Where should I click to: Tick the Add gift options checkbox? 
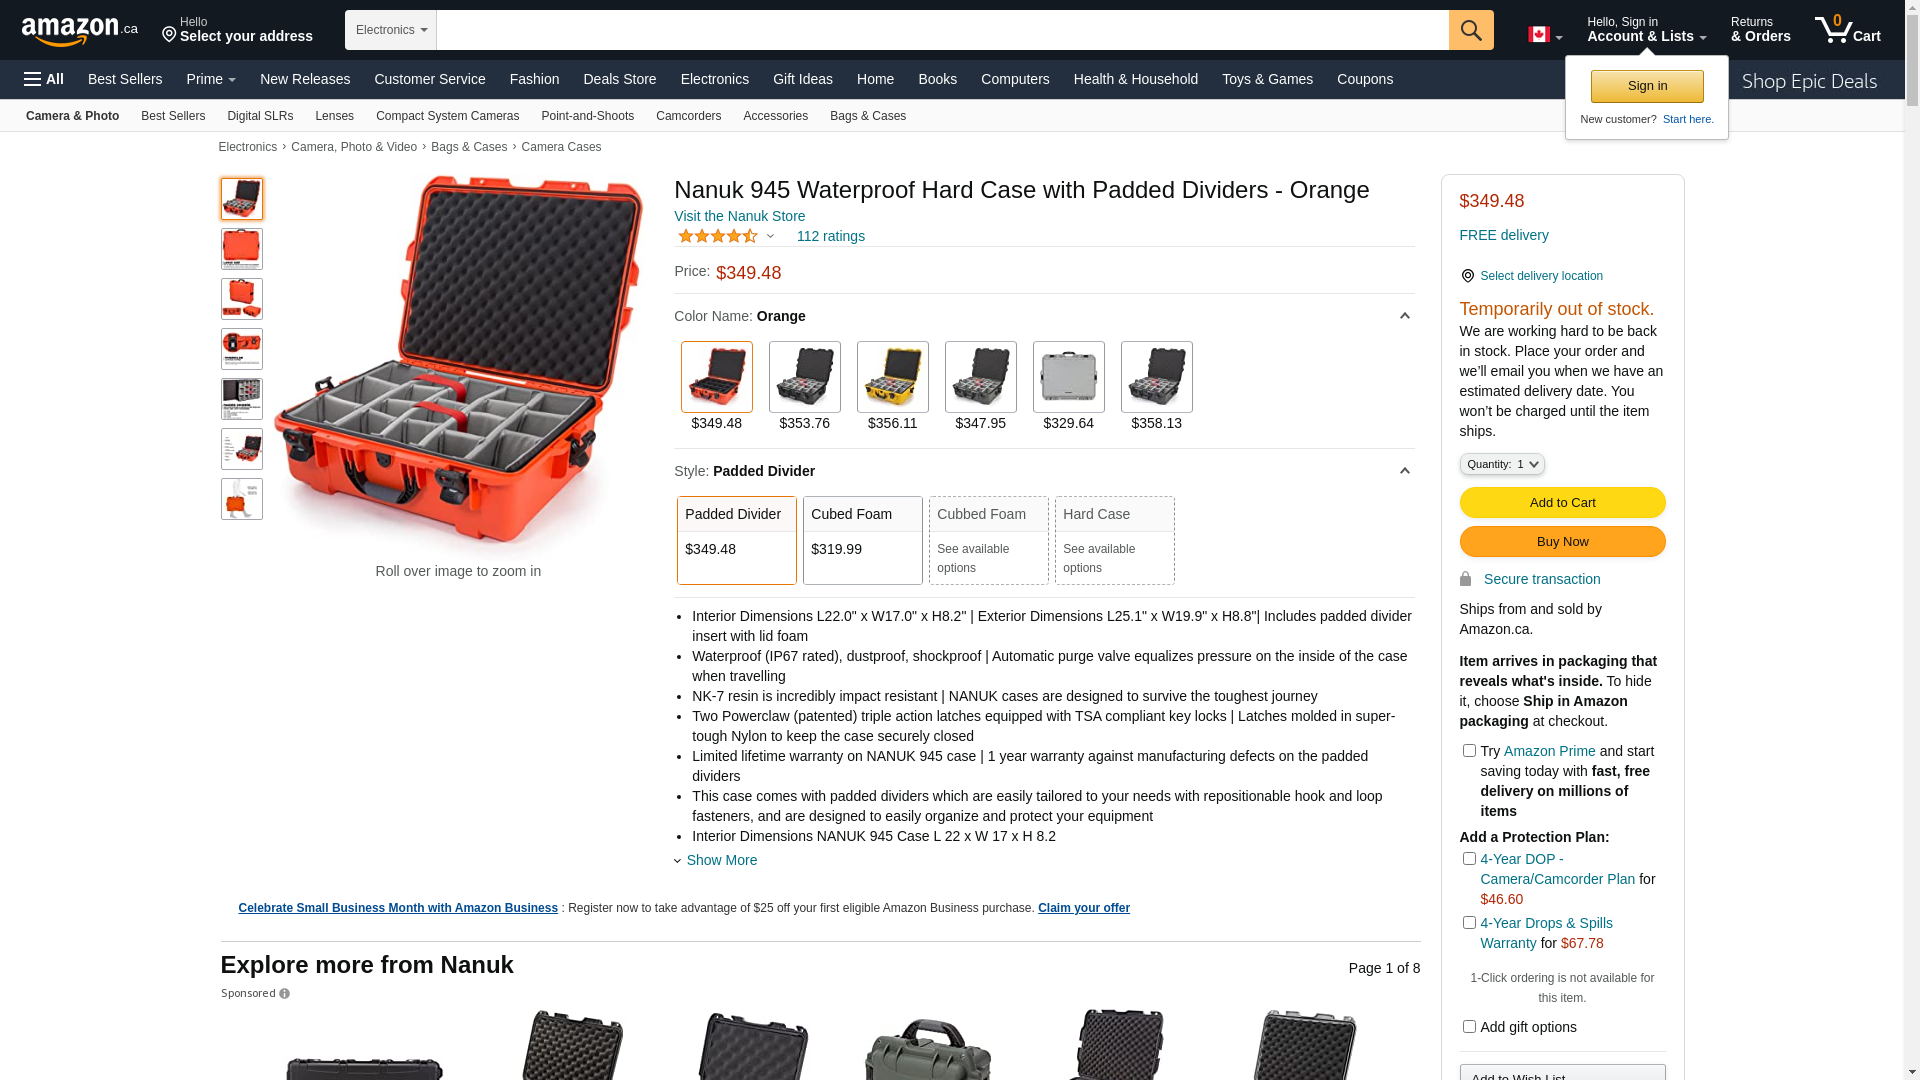(x=1469, y=1027)
